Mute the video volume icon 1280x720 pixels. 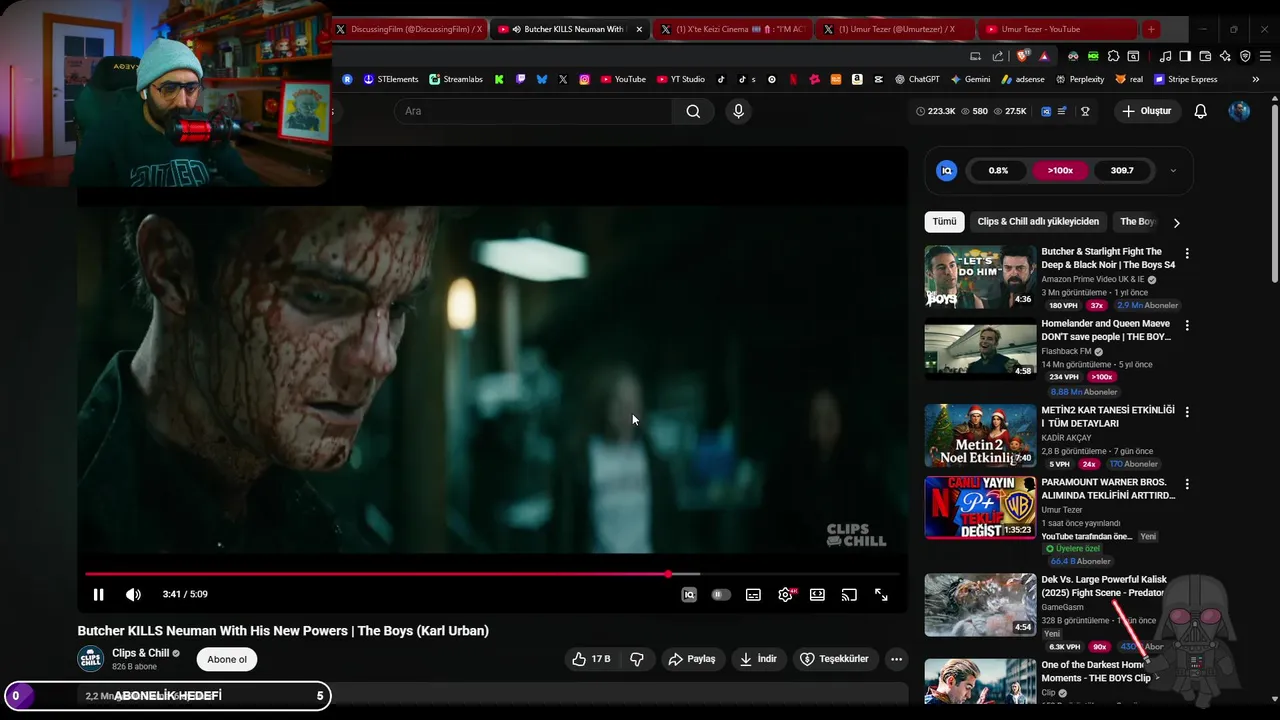tap(133, 595)
